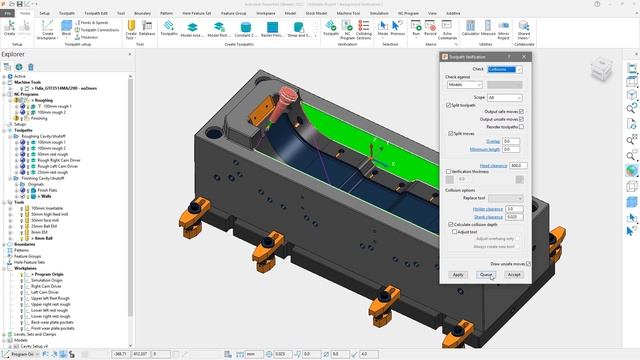Select the Steep and Shallow strategy icon
The width and height of the screenshot is (640, 360).
click(x=299, y=29)
